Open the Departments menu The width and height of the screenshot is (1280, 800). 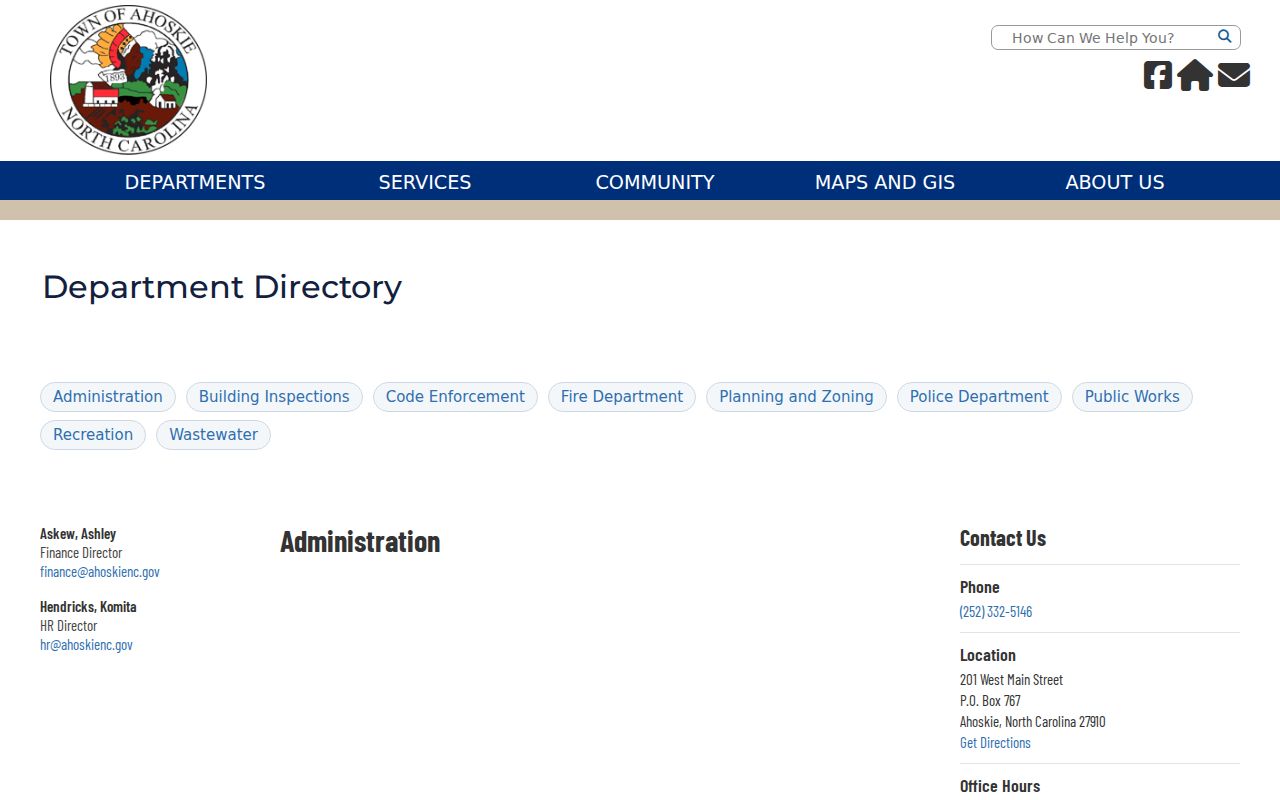click(x=195, y=182)
